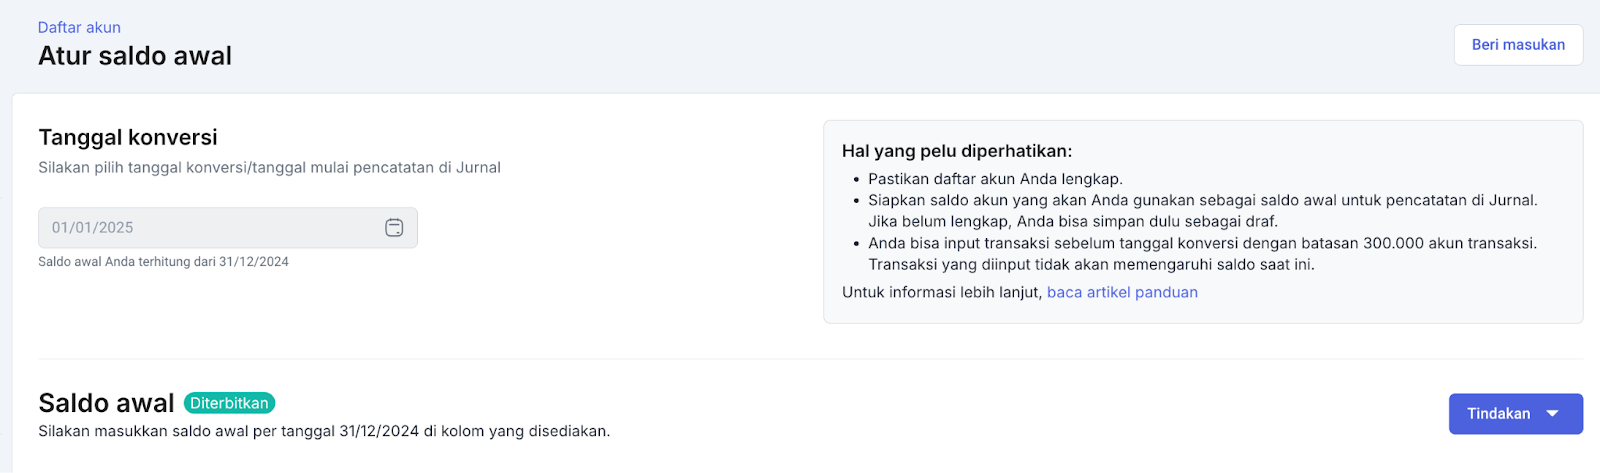Click the bullet about 300.000 akun transaksi
1600x473 pixels.
click(1202, 243)
